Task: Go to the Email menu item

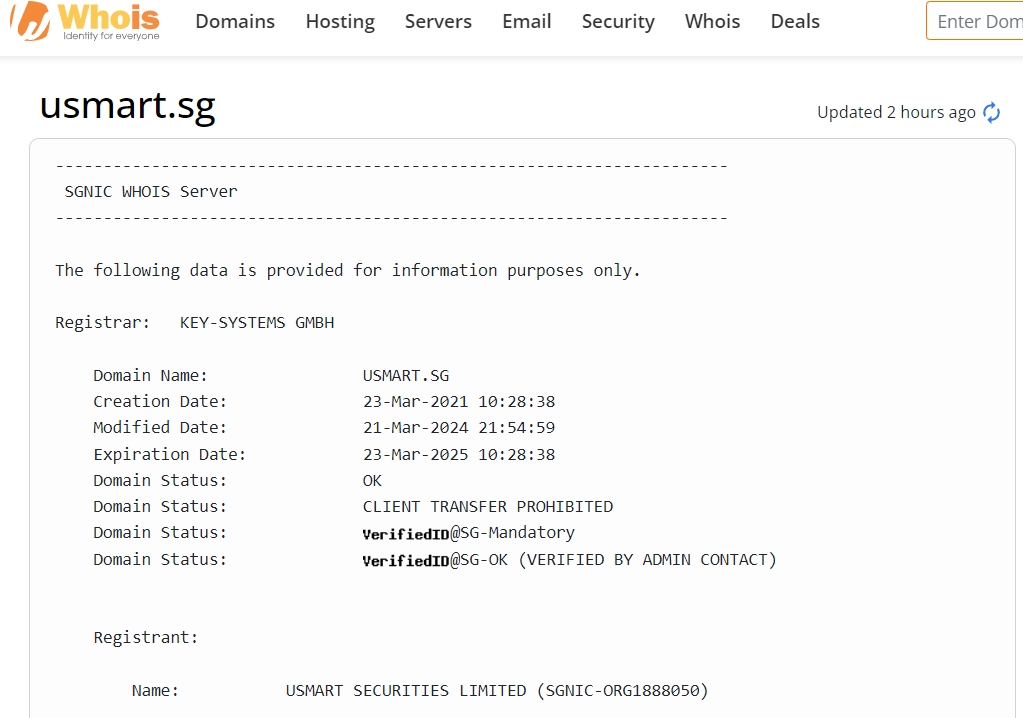Action: 526,21
